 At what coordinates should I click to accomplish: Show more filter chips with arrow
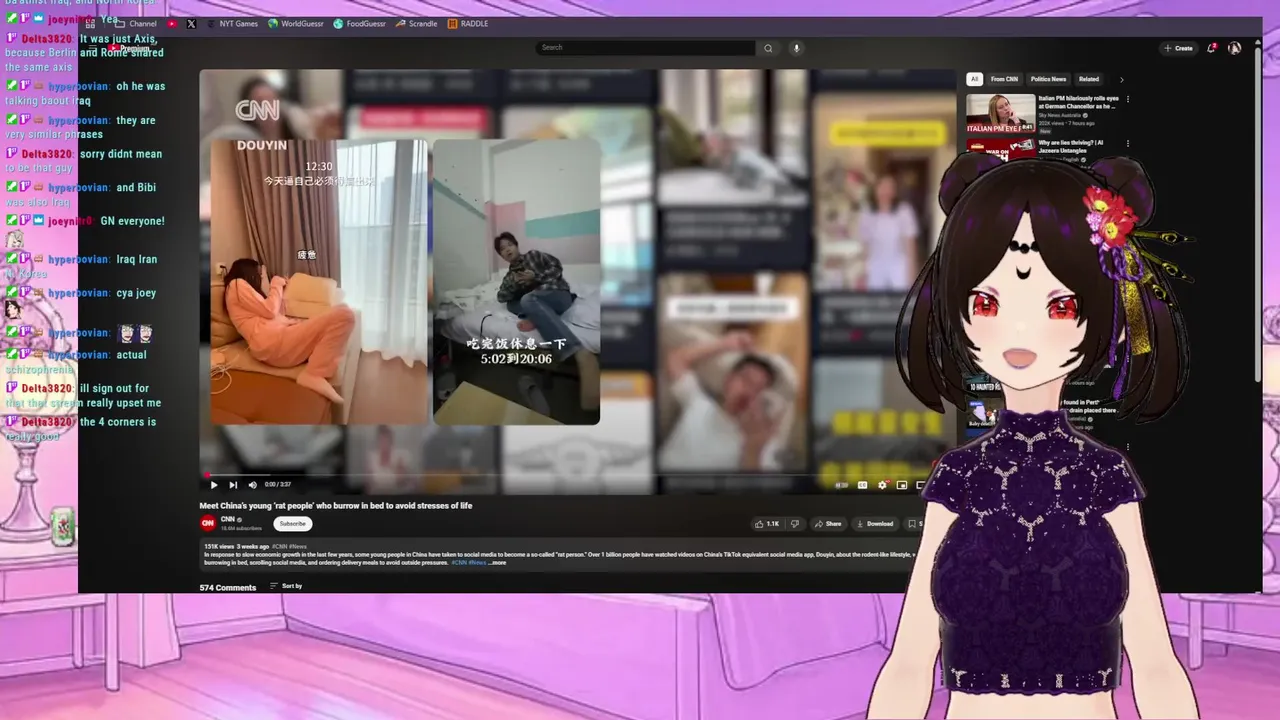(1121, 79)
